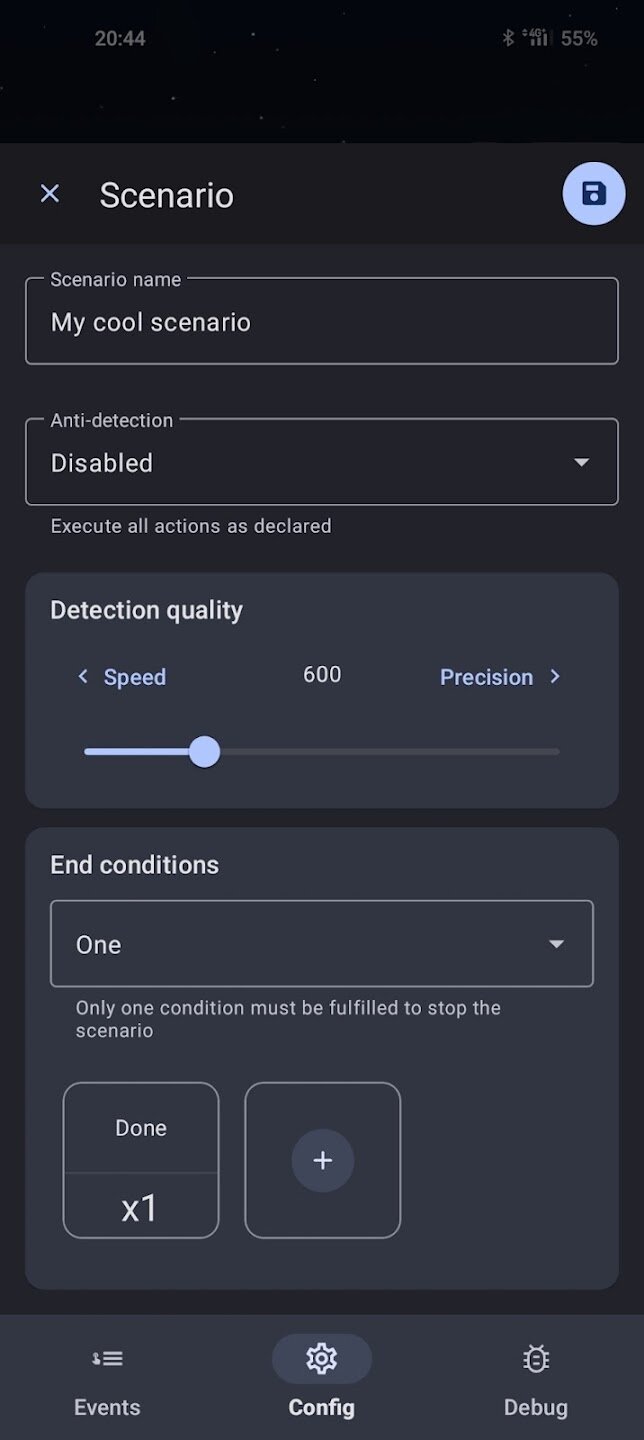Tap the x1 count on Done card

[x=141, y=1208]
